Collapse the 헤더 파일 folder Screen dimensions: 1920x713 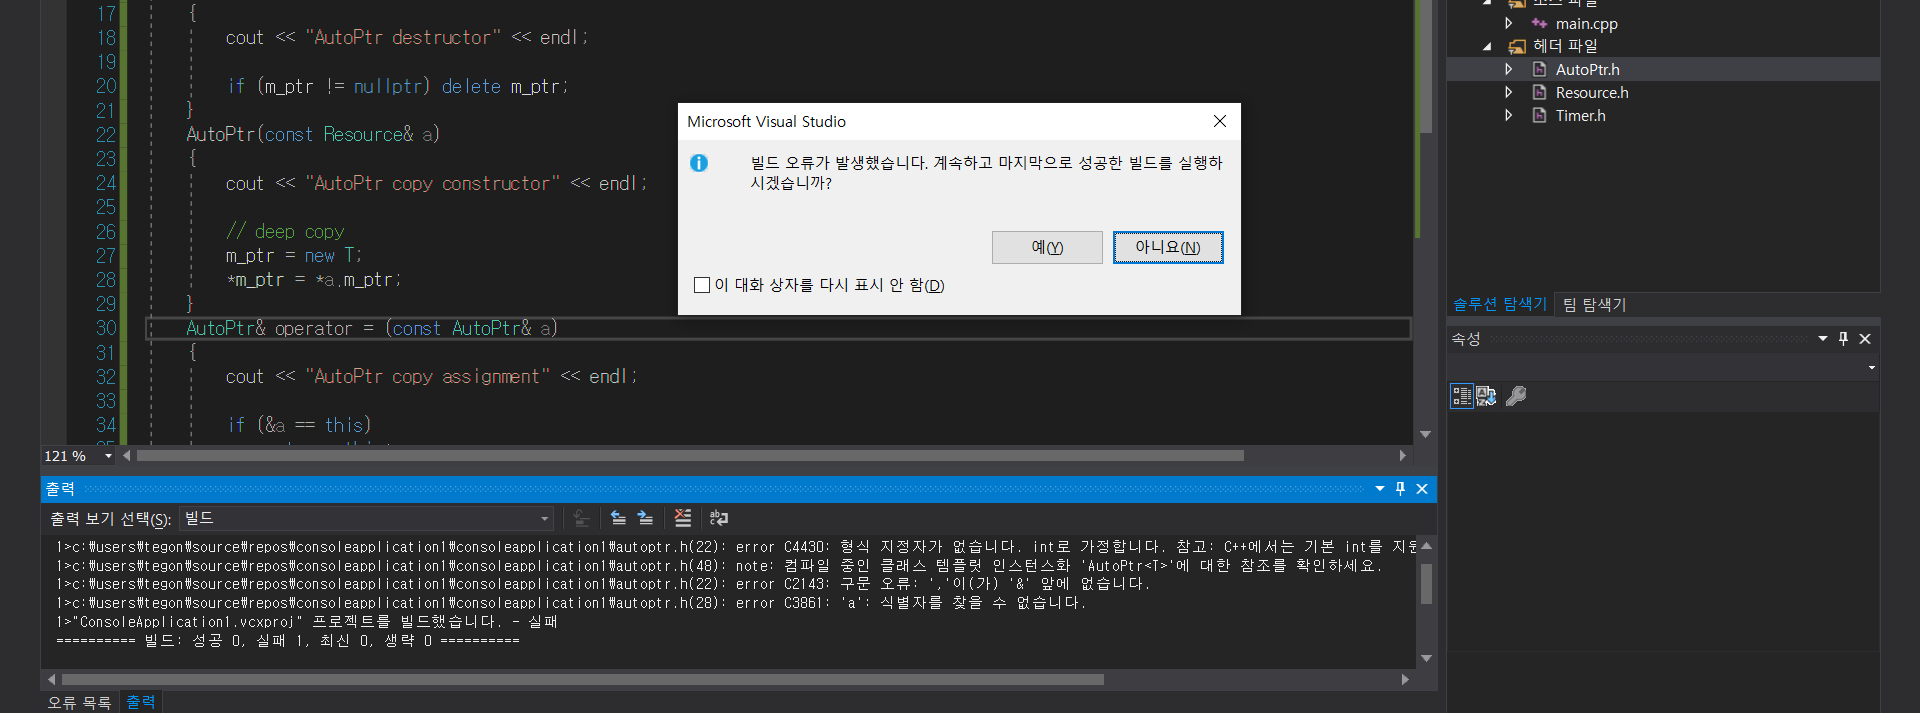pos(1487,46)
